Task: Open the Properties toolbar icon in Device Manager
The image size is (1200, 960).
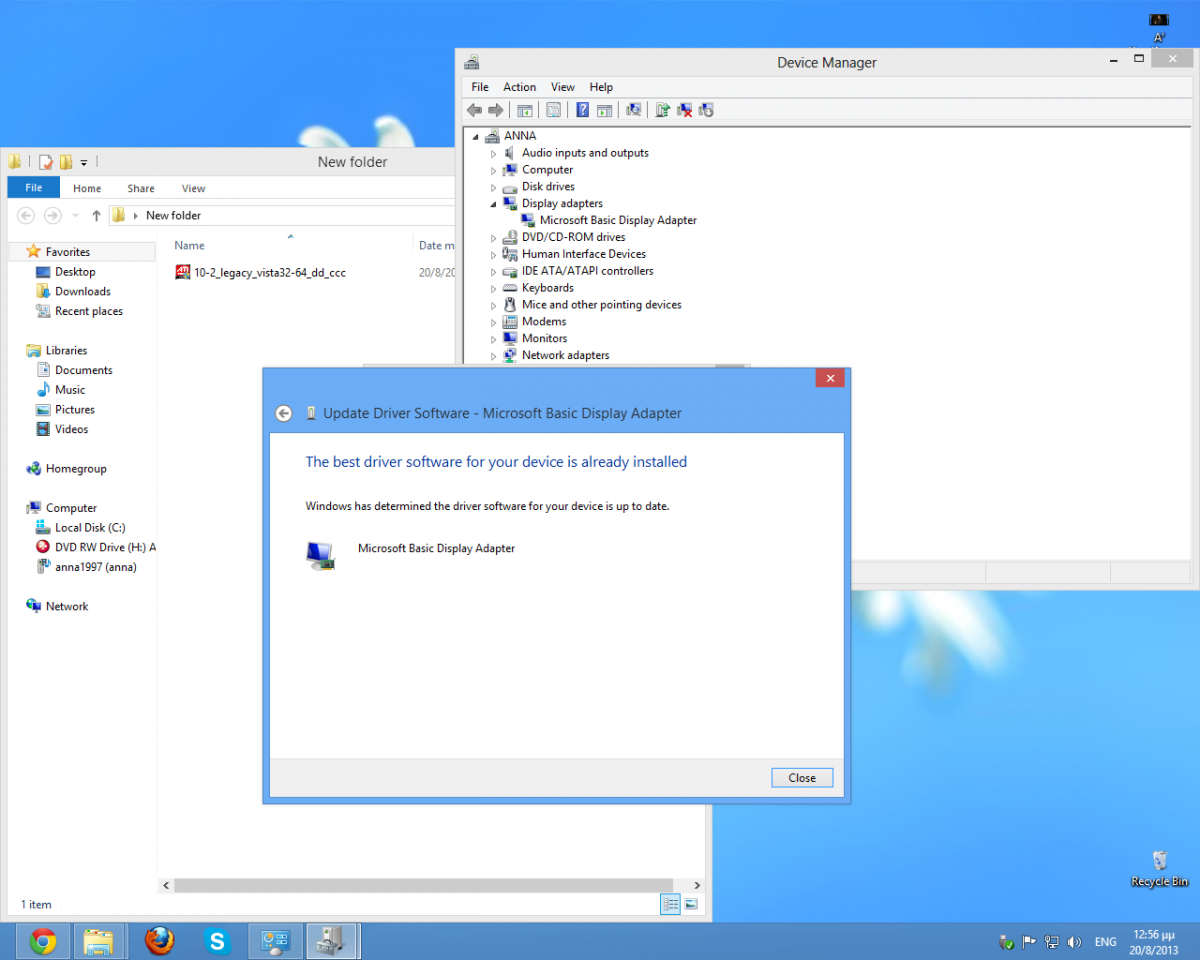Action: pyautogui.click(x=553, y=110)
